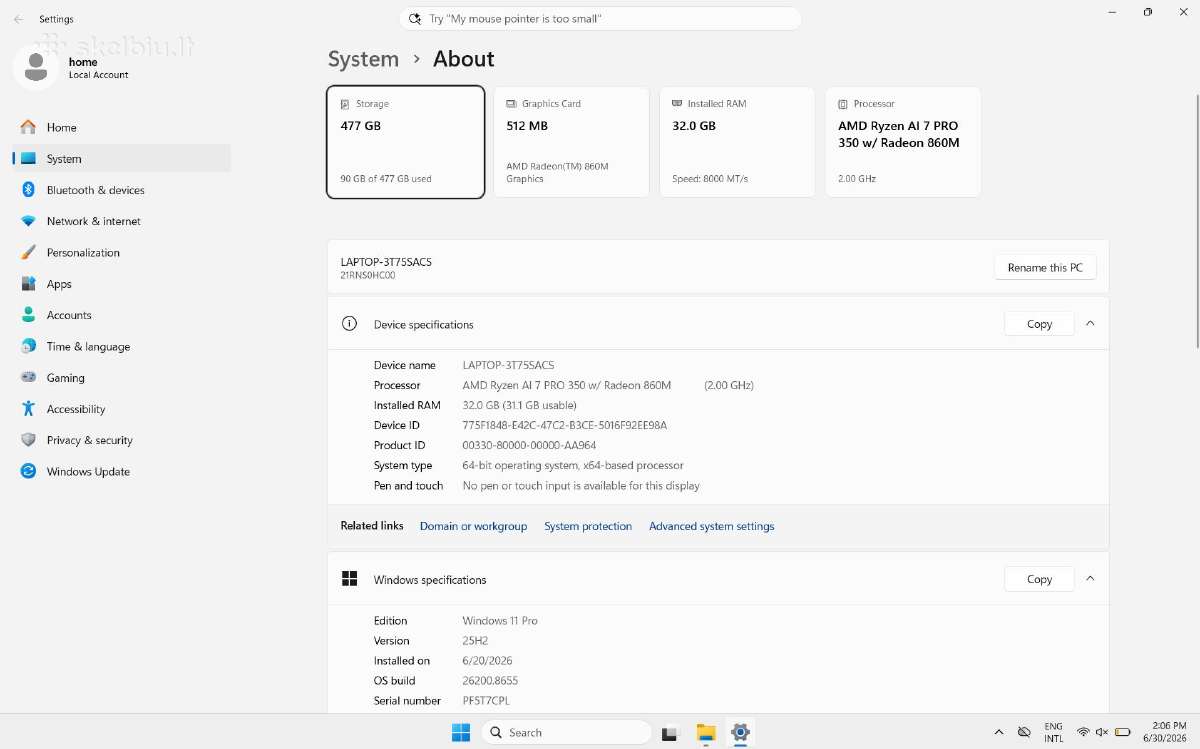
Task: Click the muted speaker tray icon
Action: coord(1102,732)
